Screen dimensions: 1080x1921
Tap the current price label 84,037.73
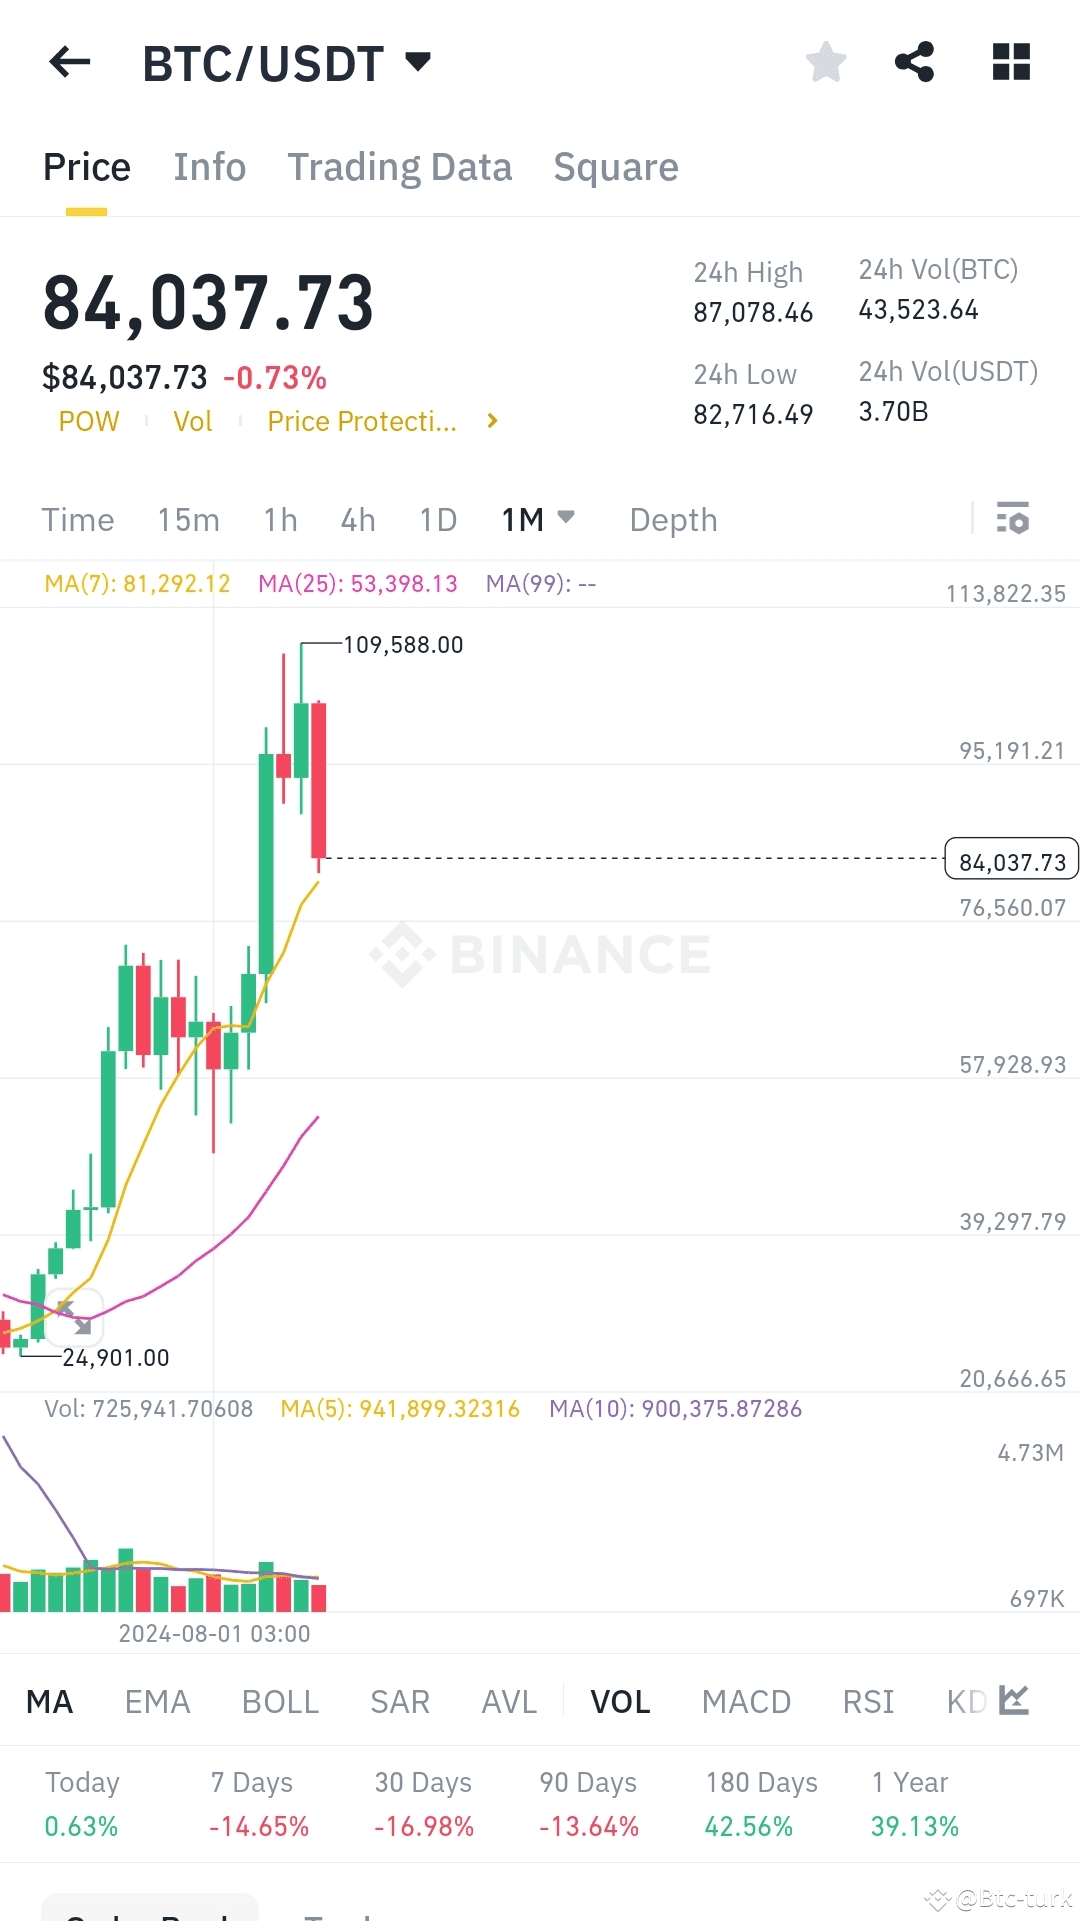(1010, 859)
